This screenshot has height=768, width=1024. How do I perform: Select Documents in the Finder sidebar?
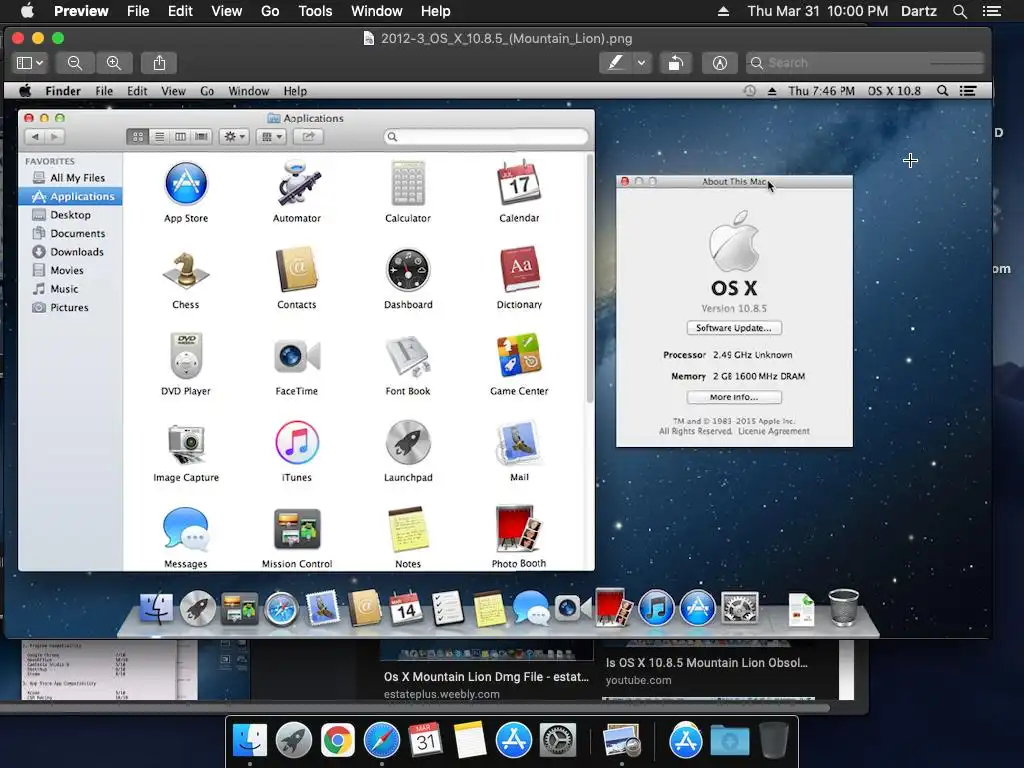pyautogui.click(x=69, y=233)
